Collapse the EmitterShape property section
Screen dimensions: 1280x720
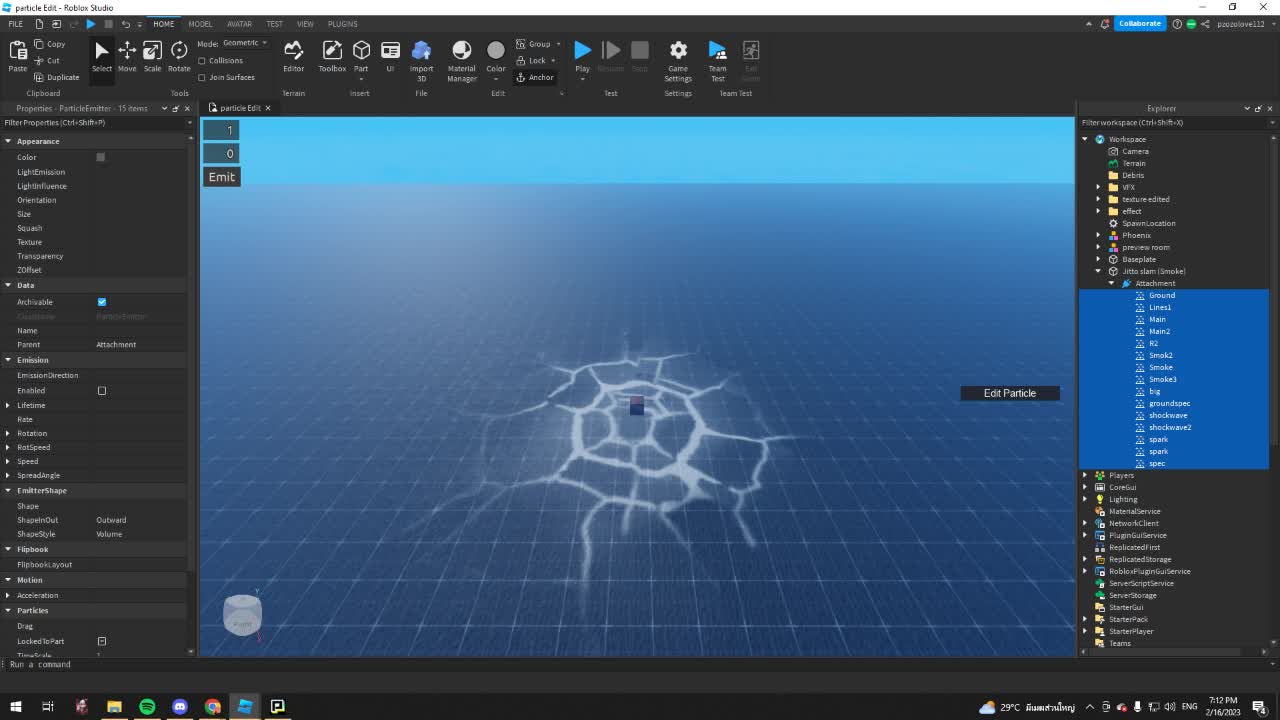tap(8, 491)
